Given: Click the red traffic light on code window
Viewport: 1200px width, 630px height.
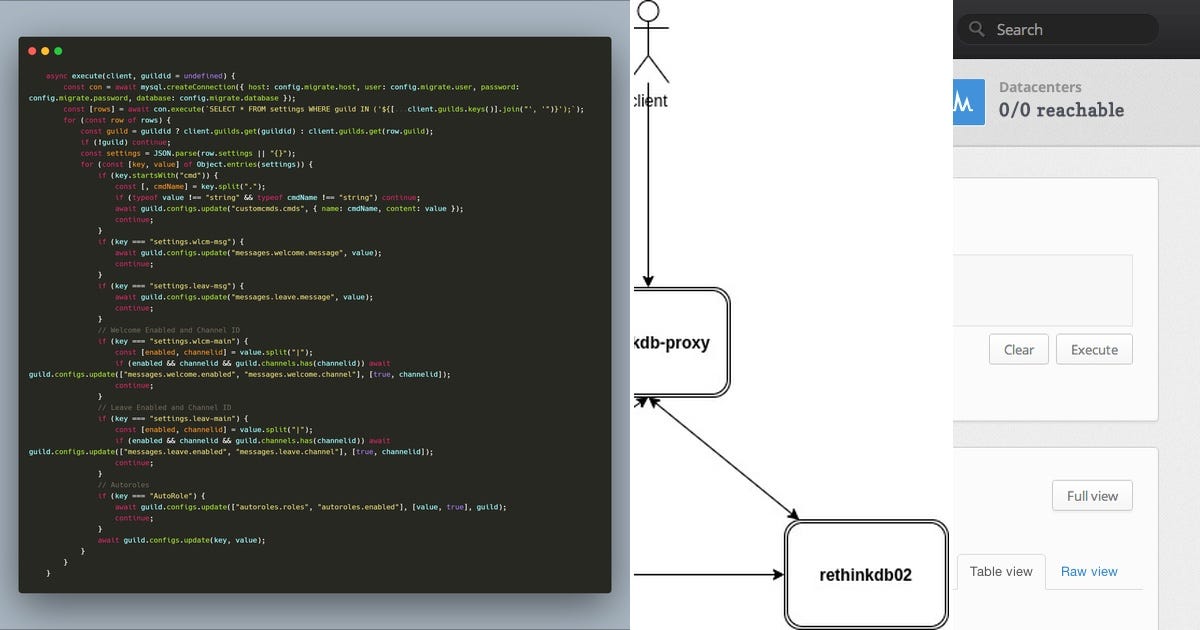Looking at the screenshot, I should (x=32, y=49).
